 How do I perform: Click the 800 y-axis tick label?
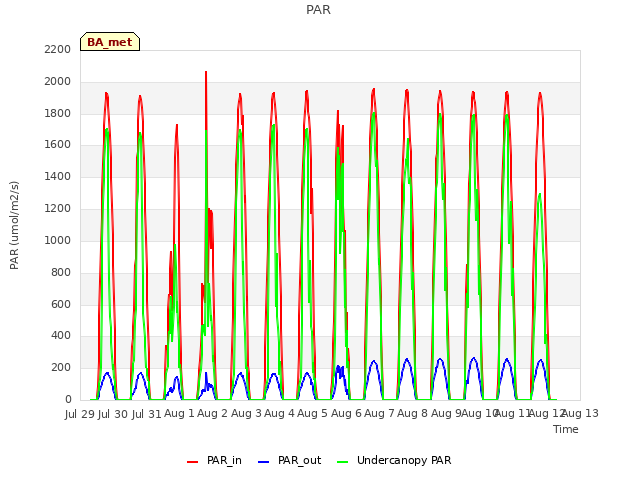[x=61, y=273]
